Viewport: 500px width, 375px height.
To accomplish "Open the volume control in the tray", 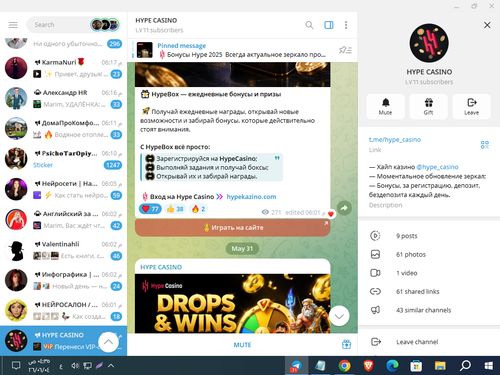I will pyautogui.click(x=75, y=366).
